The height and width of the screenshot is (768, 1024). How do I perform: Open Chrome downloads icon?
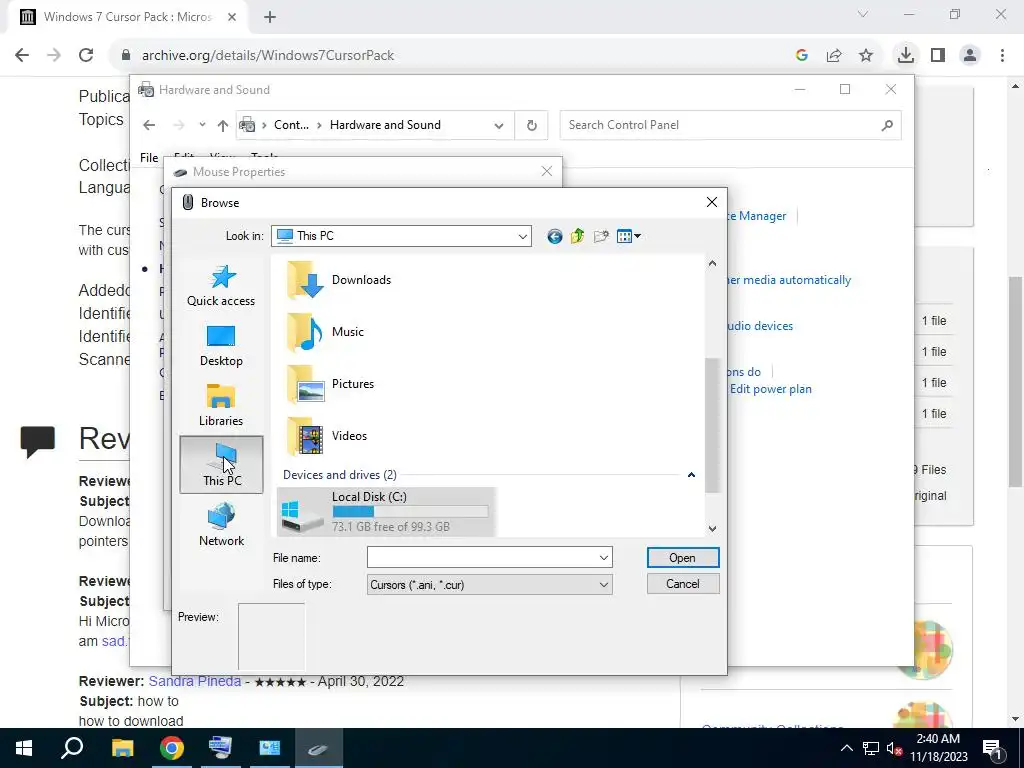point(905,56)
